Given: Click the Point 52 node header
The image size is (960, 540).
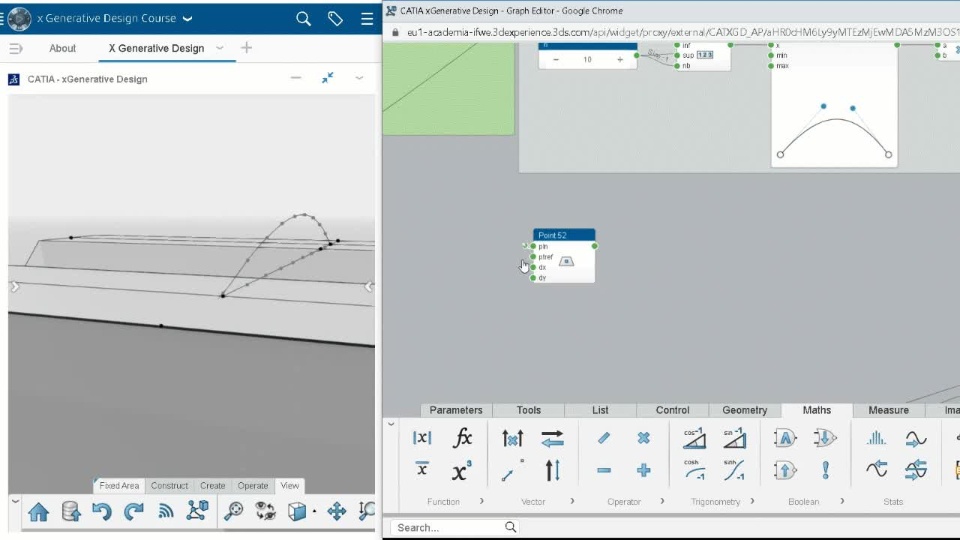Looking at the screenshot, I should 564,235.
